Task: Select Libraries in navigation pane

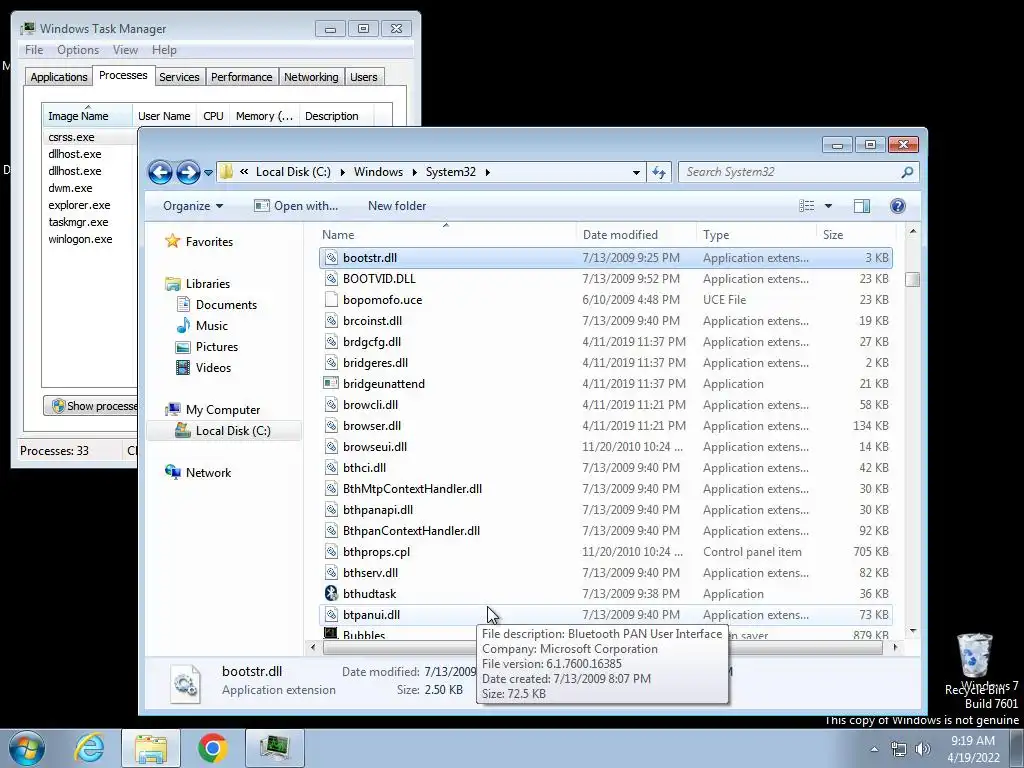Action: [208, 283]
